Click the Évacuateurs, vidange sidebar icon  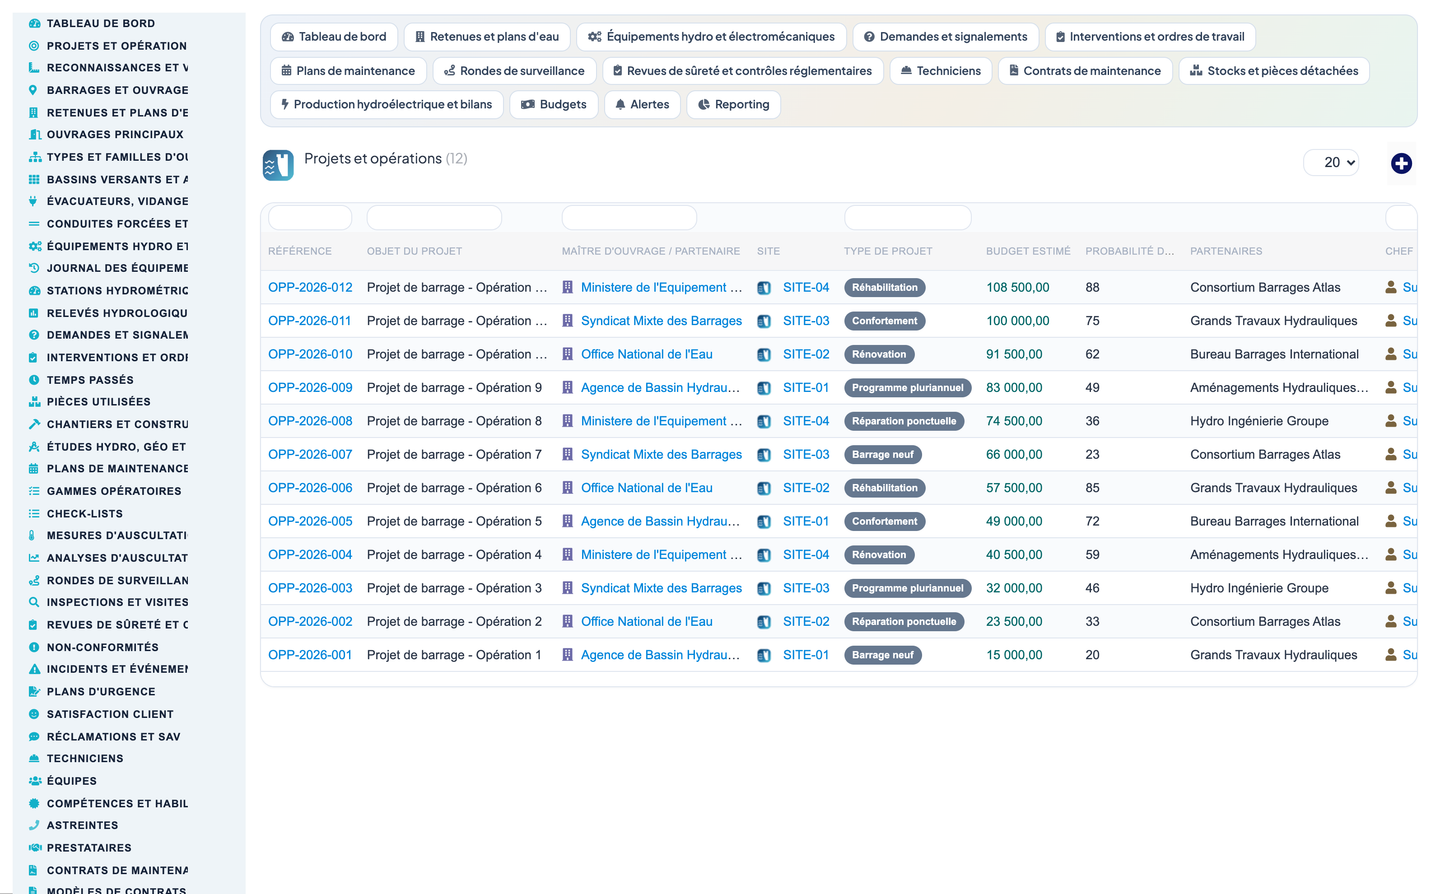[x=34, y=202]
